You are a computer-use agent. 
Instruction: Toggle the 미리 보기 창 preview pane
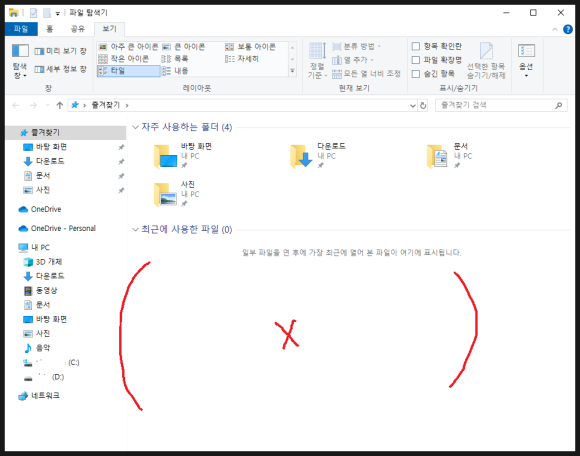pos(60,51)
